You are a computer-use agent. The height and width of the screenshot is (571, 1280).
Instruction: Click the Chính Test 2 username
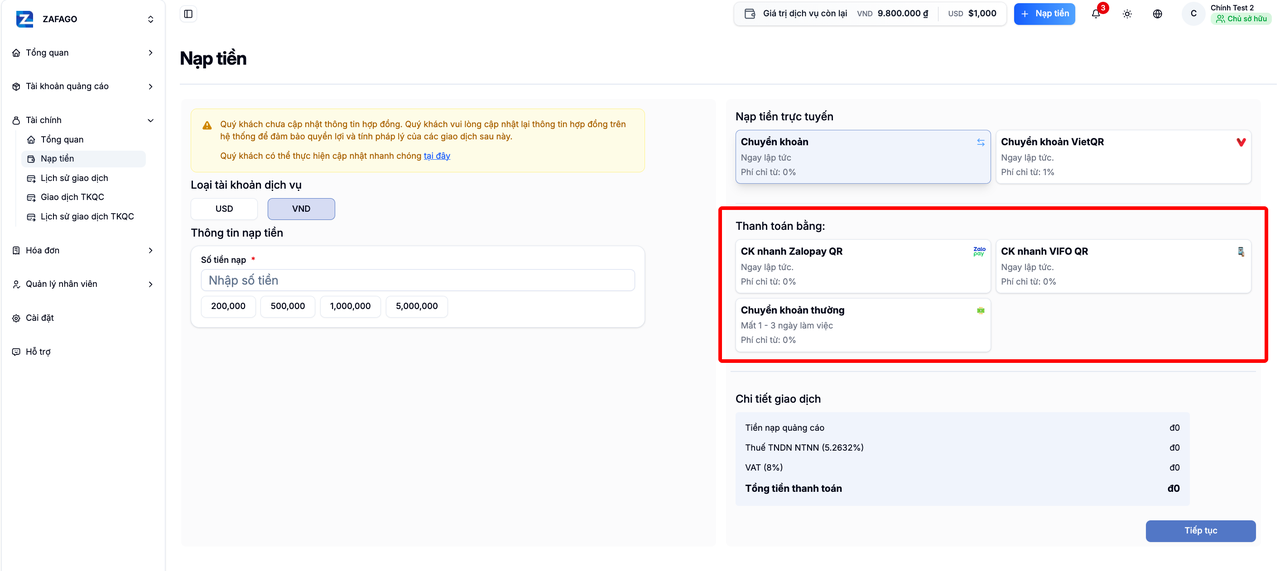click(1232, 8)
